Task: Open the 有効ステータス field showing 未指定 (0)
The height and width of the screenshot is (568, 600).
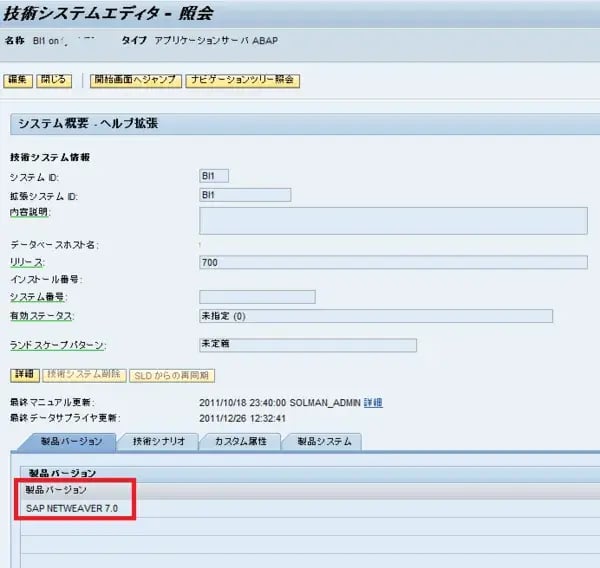Action: click(376, 316)
